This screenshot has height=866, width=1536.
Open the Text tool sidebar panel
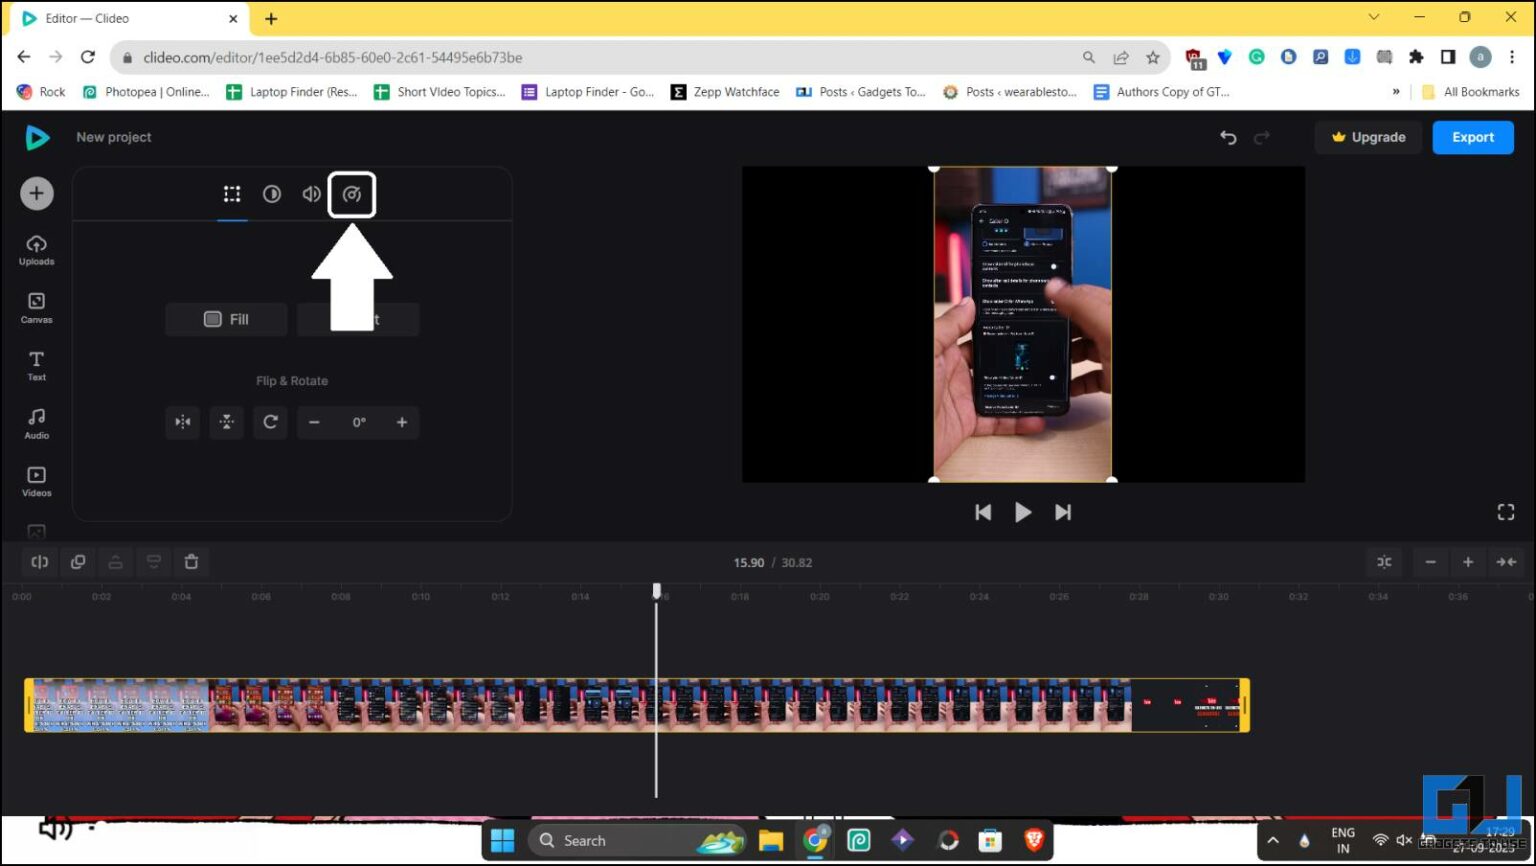(x=36, y=365)
